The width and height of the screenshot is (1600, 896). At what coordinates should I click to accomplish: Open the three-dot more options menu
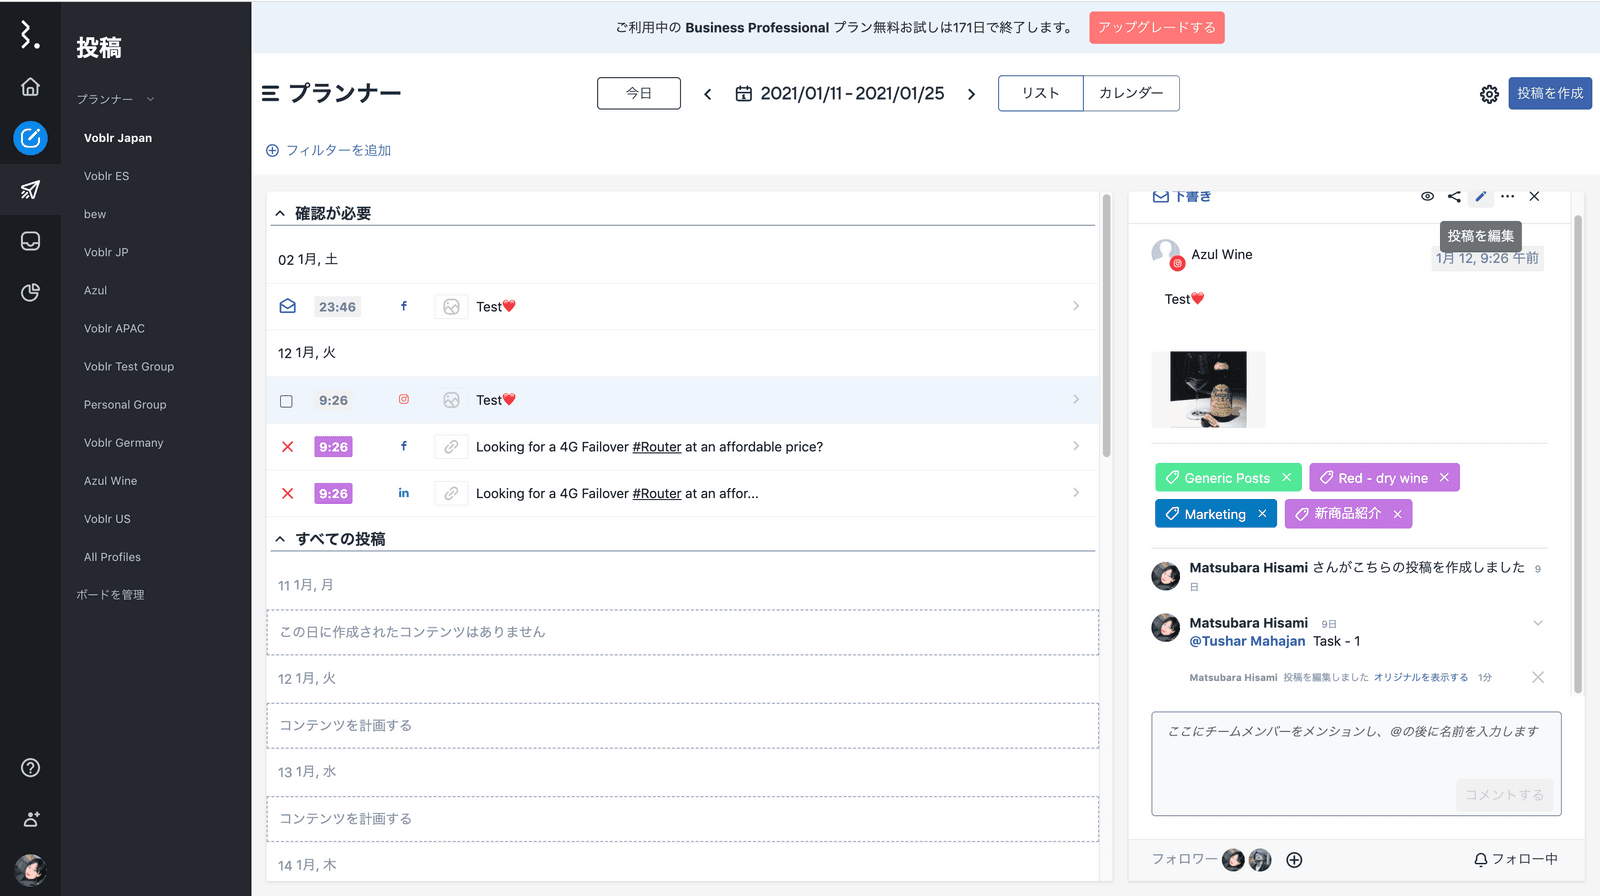[1508, 197]
